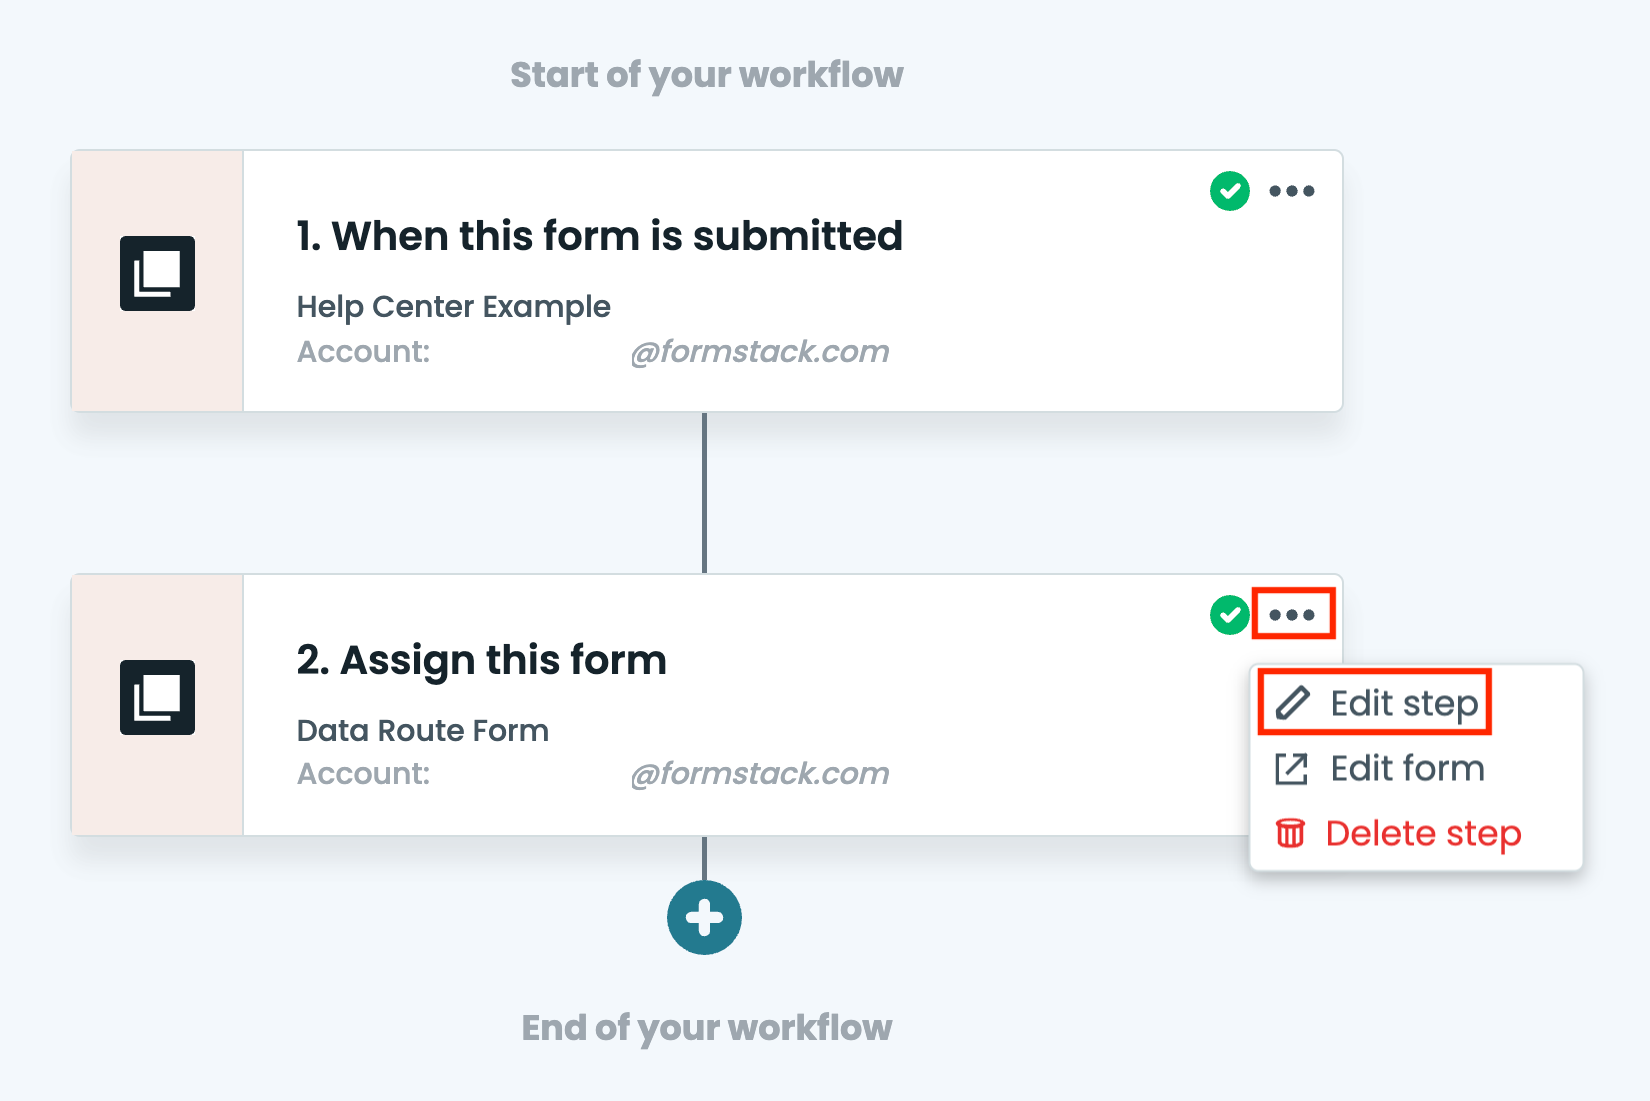The image size is (1650, 1101).
Task: Click the pencil icon beside Edit step
Action: click(1292, 703)
